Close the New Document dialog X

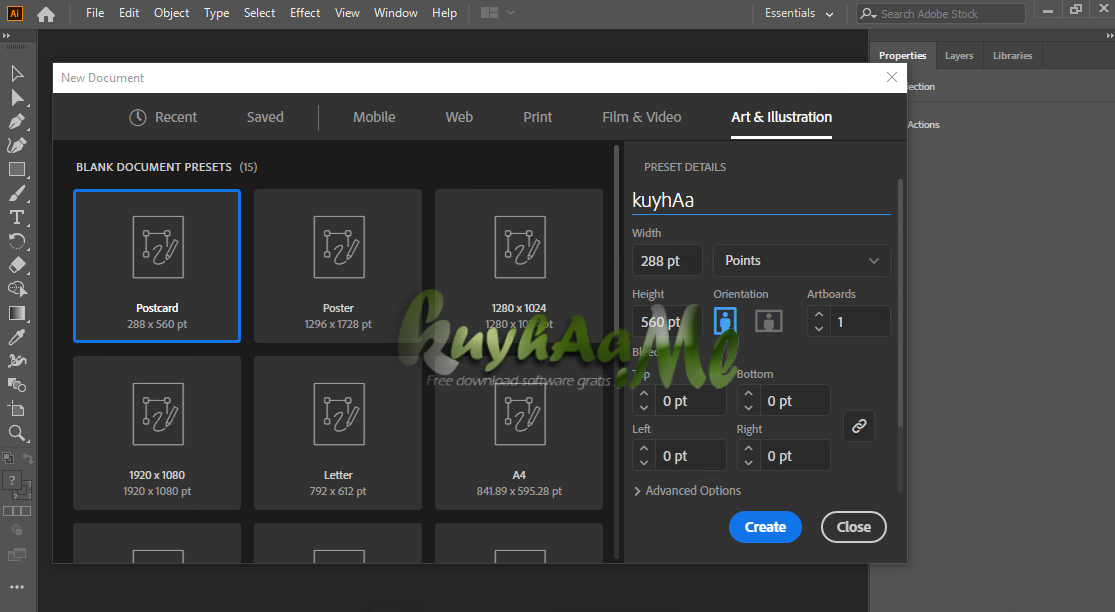(x=892, y=77)
